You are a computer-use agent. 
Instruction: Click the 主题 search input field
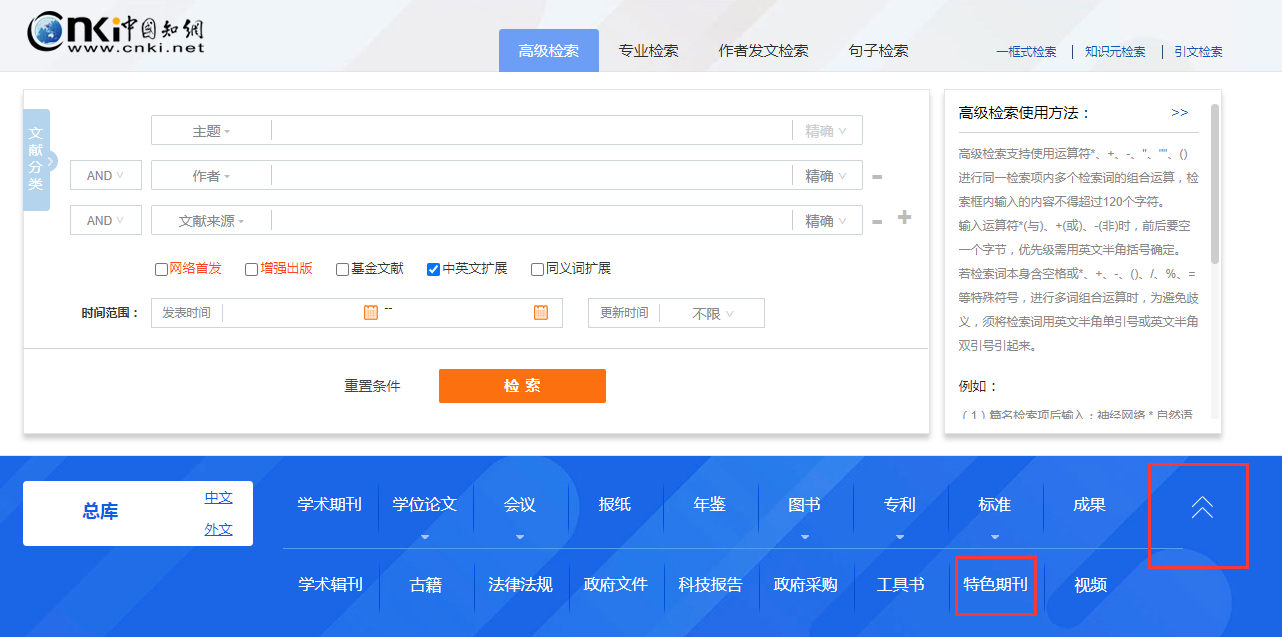[530, 131]
